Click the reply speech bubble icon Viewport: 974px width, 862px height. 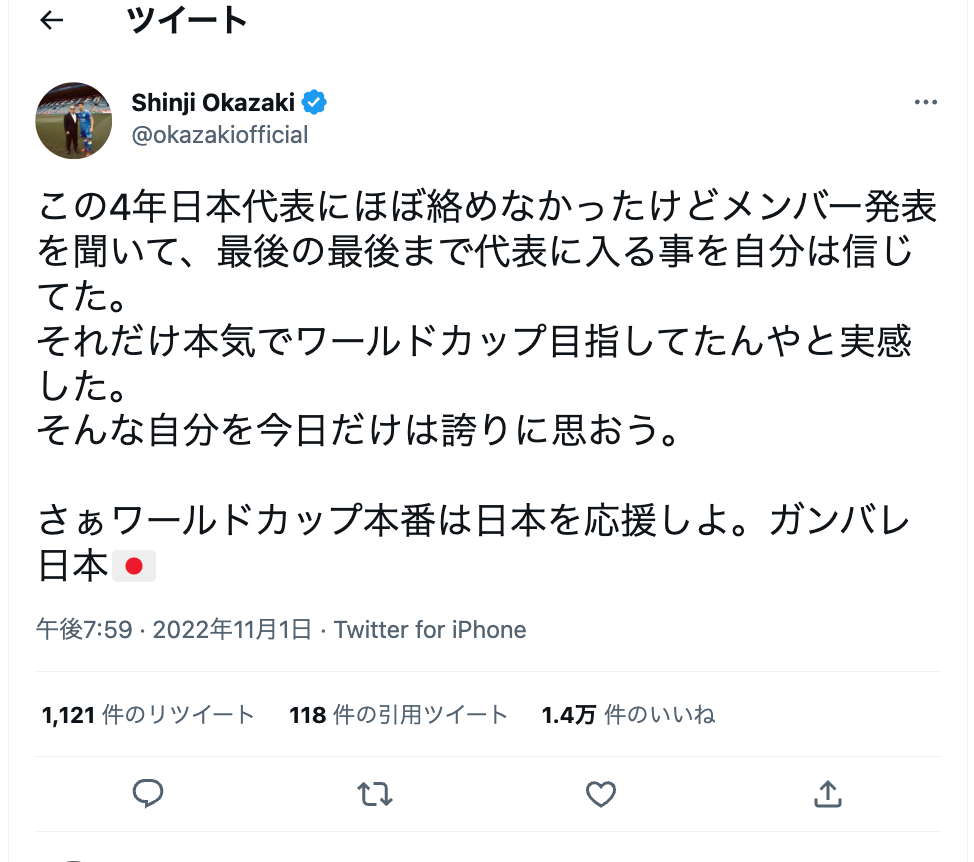pos(148,794)
